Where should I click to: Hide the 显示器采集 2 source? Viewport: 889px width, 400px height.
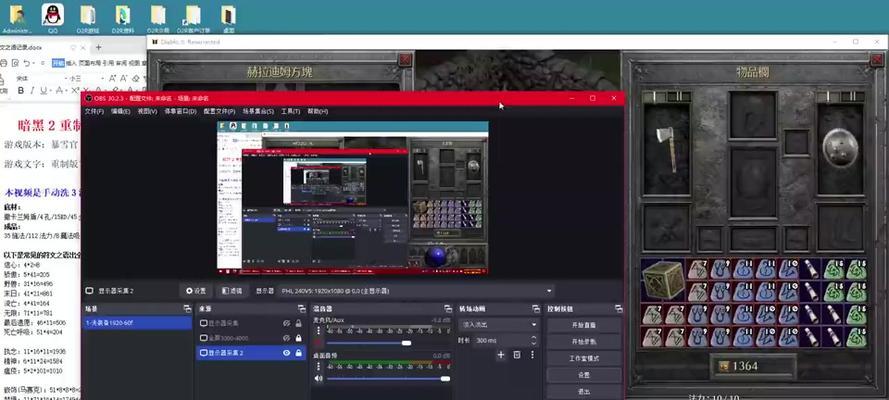click(287, 352)
